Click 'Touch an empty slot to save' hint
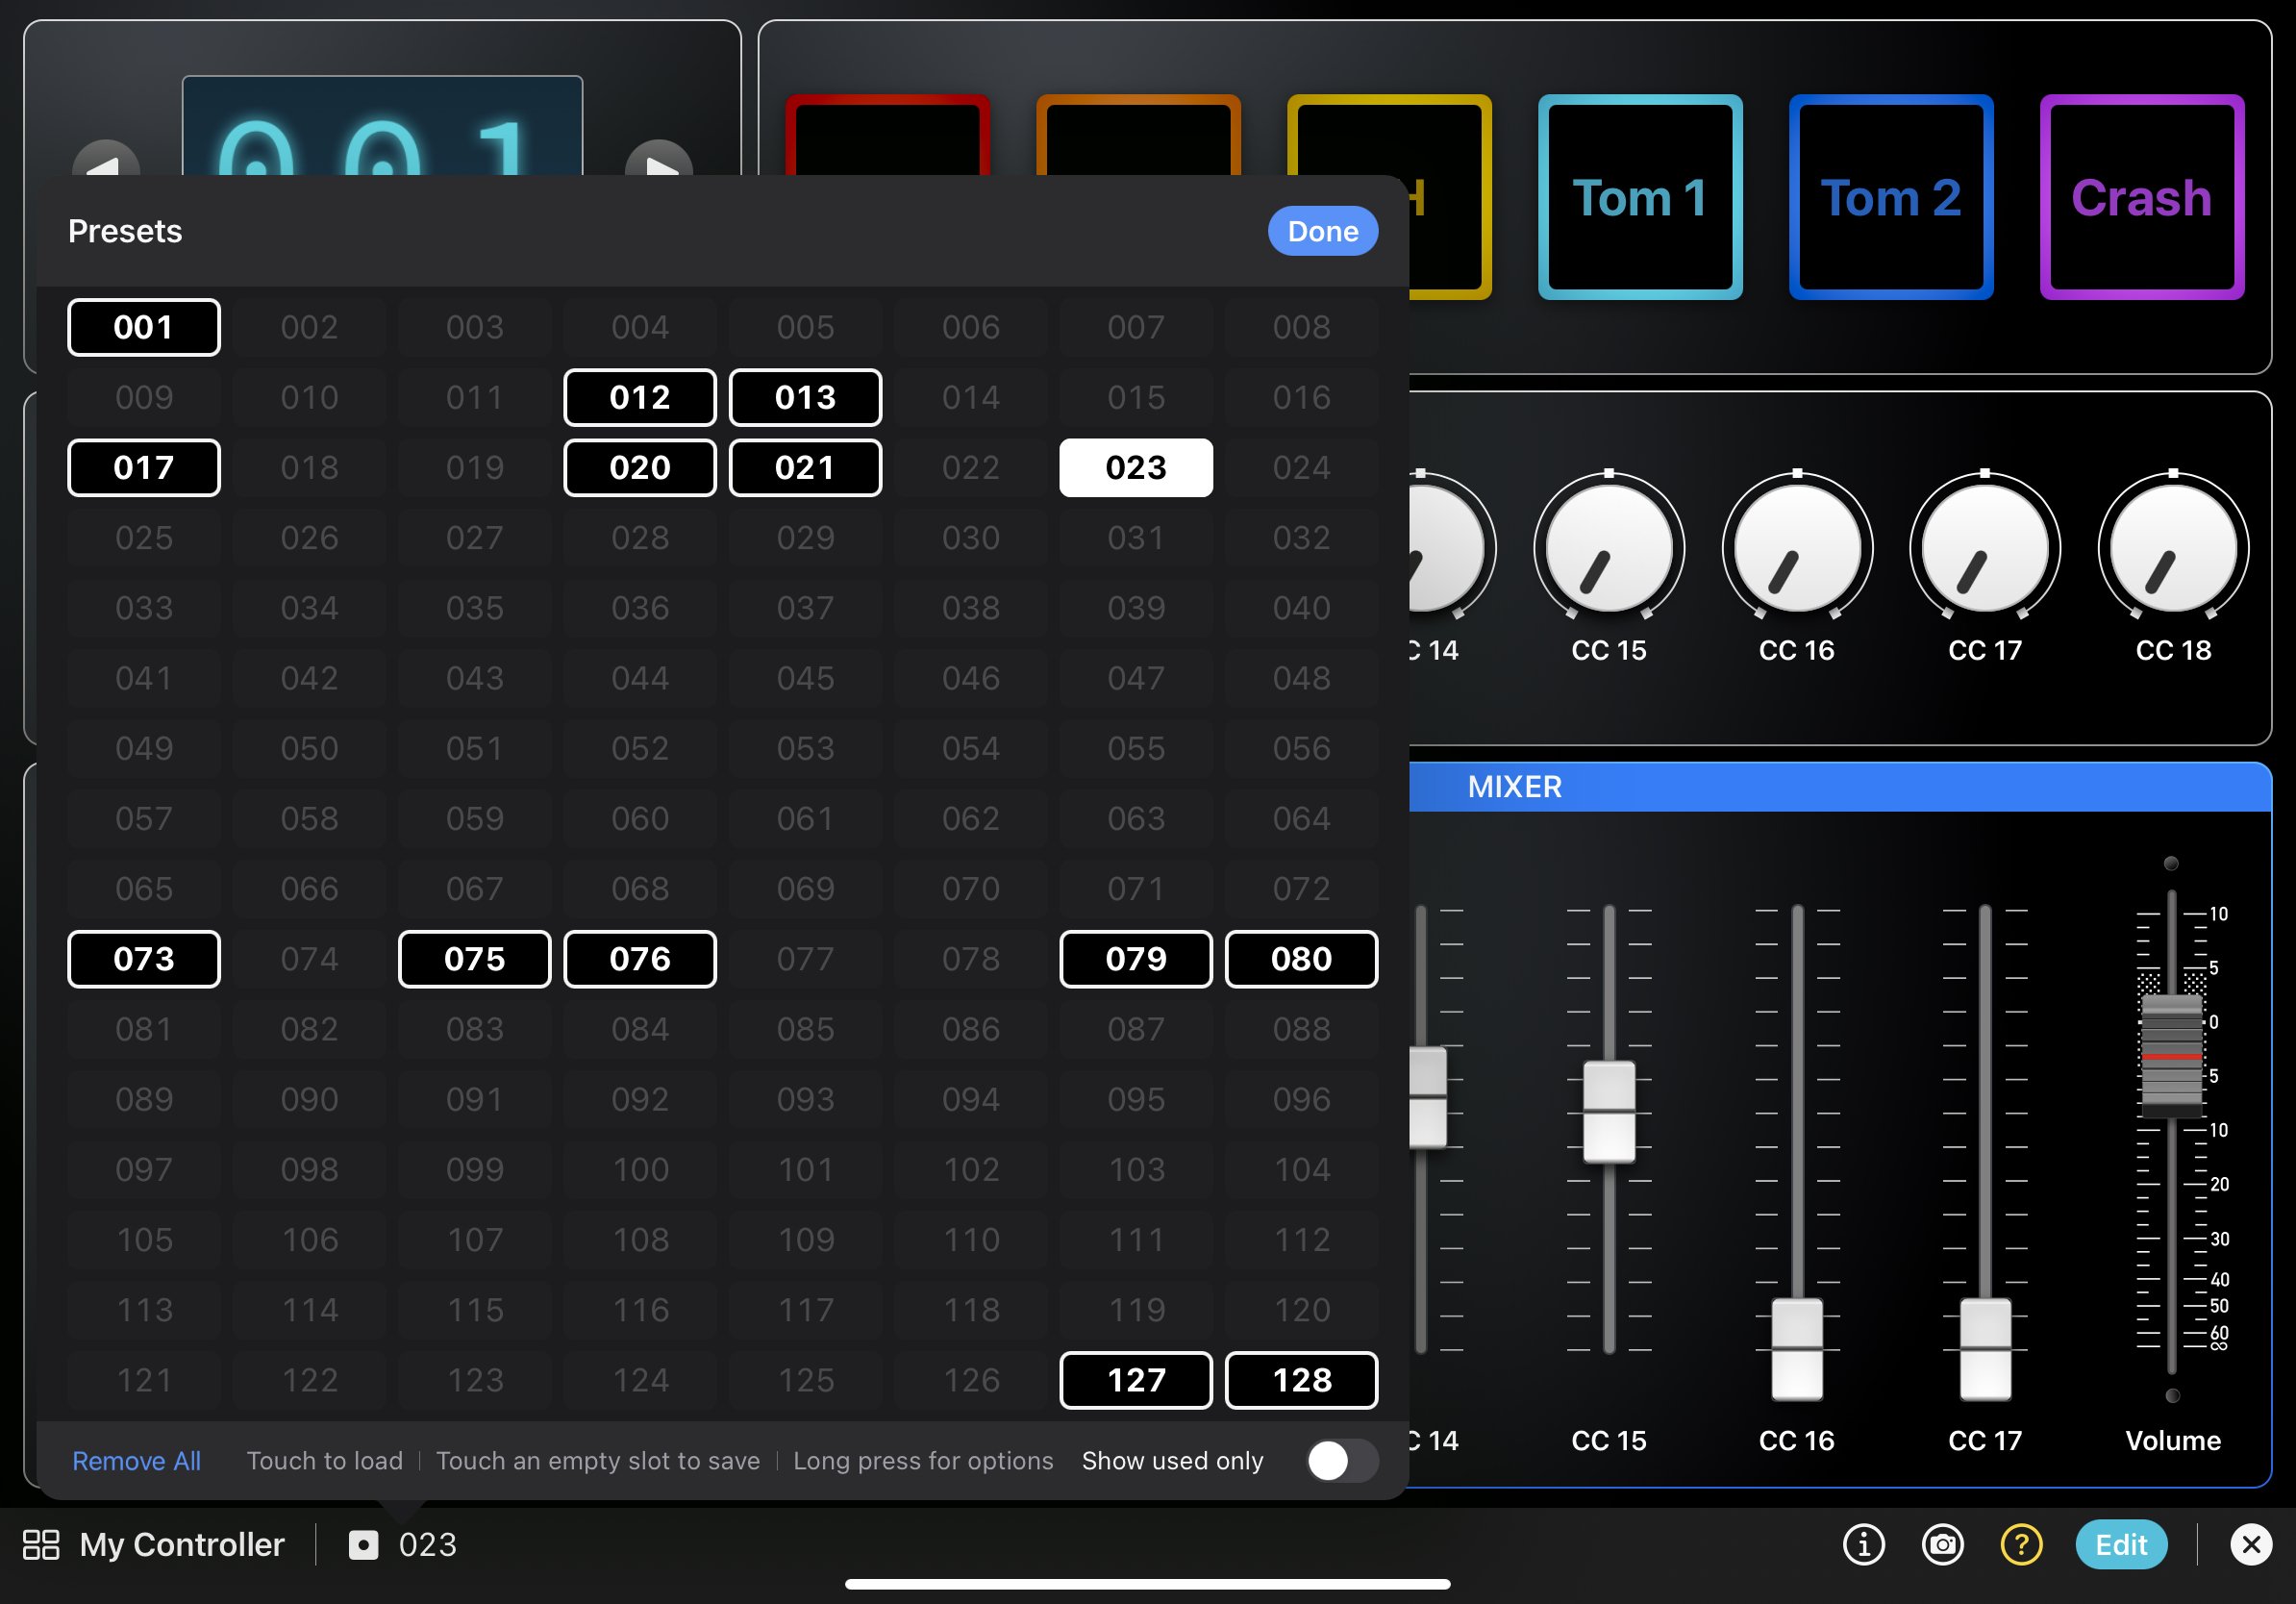The image size is (2296, 1604). (x=598, y=1461)
